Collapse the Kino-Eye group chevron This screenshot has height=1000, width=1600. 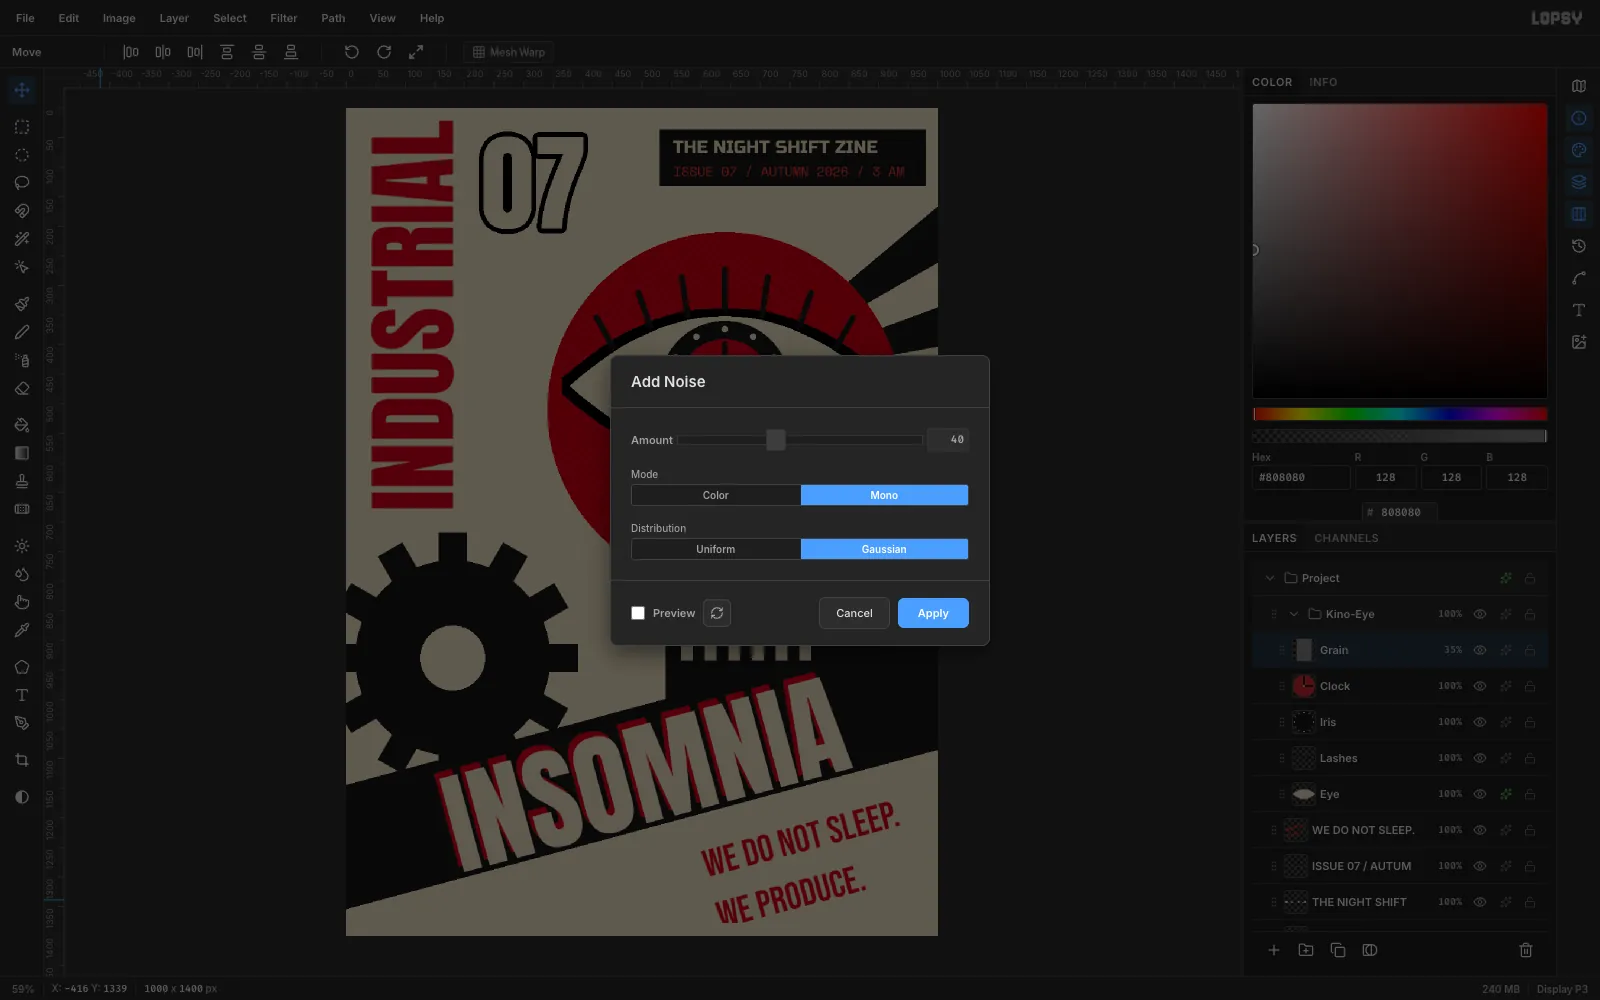click(x=1294, y=614)
